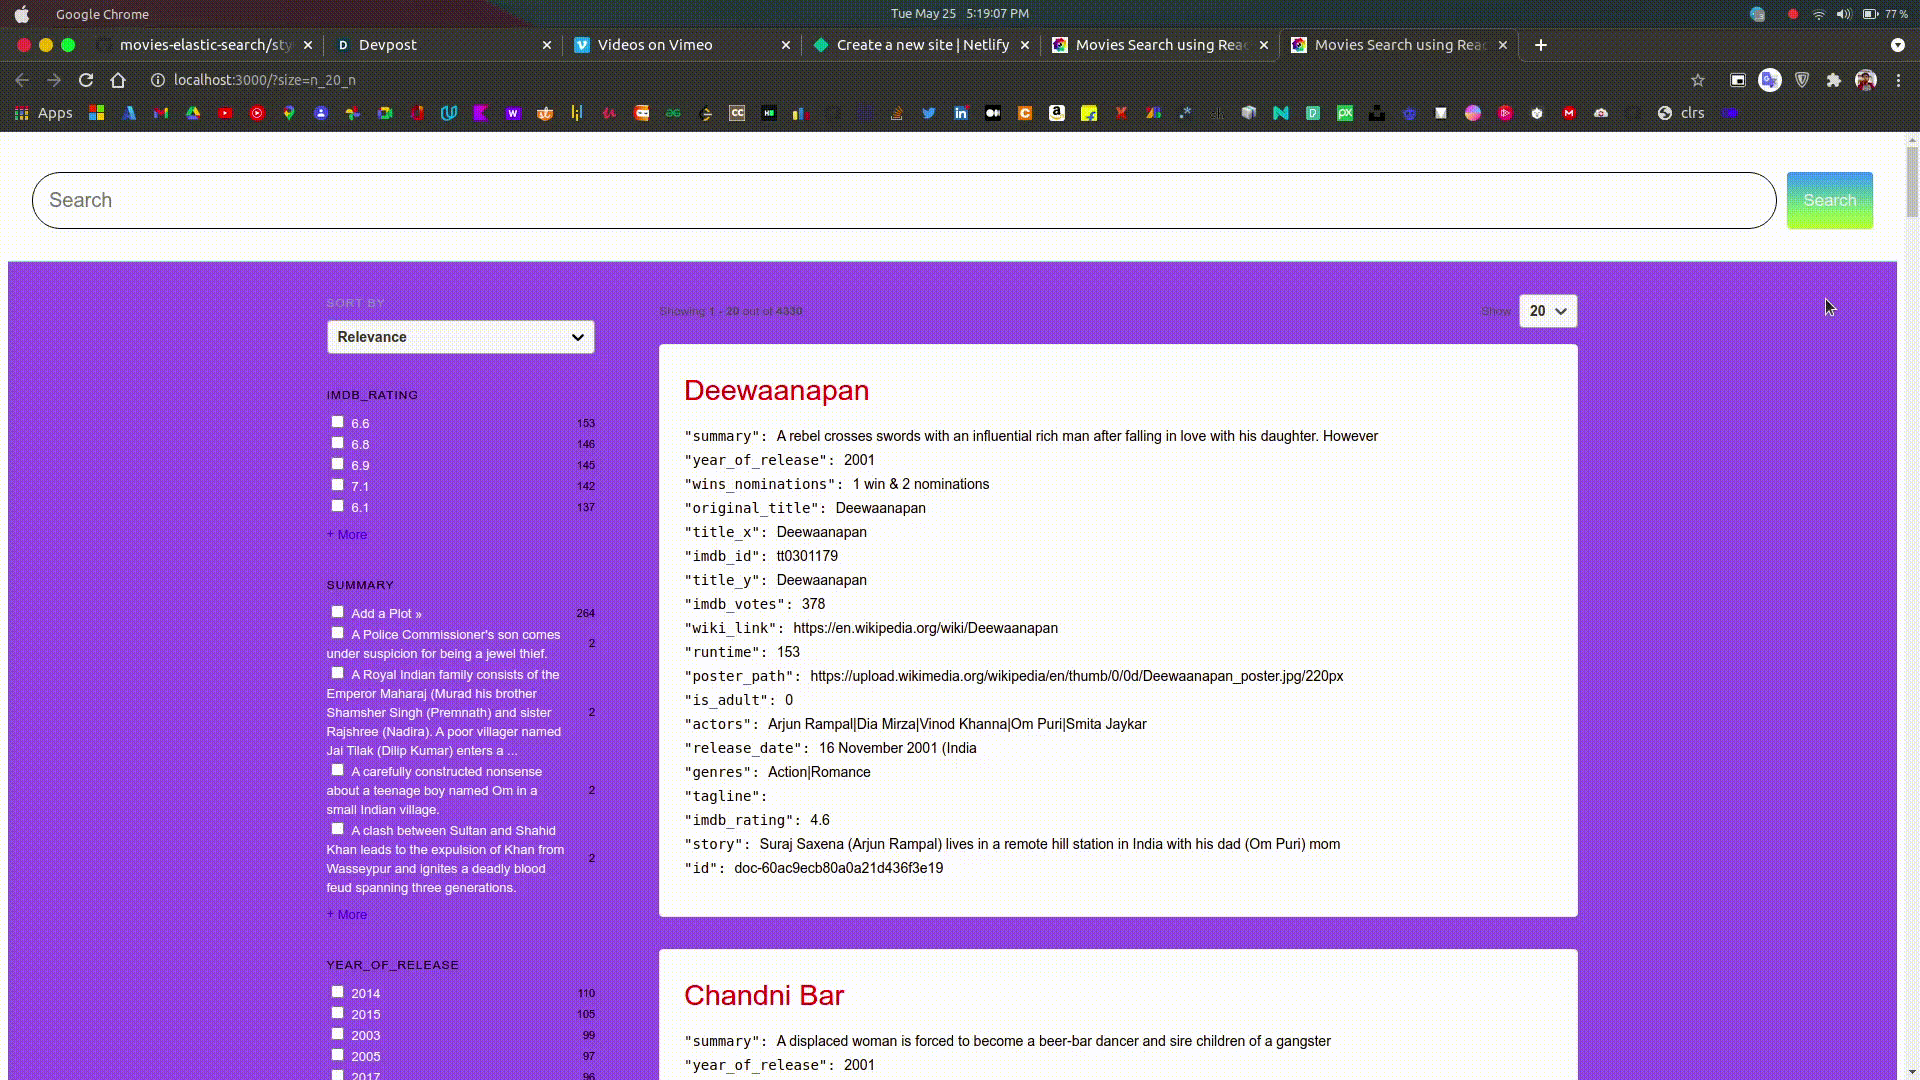
Task: Click the green Search button
Action: tap(1829, 200)
